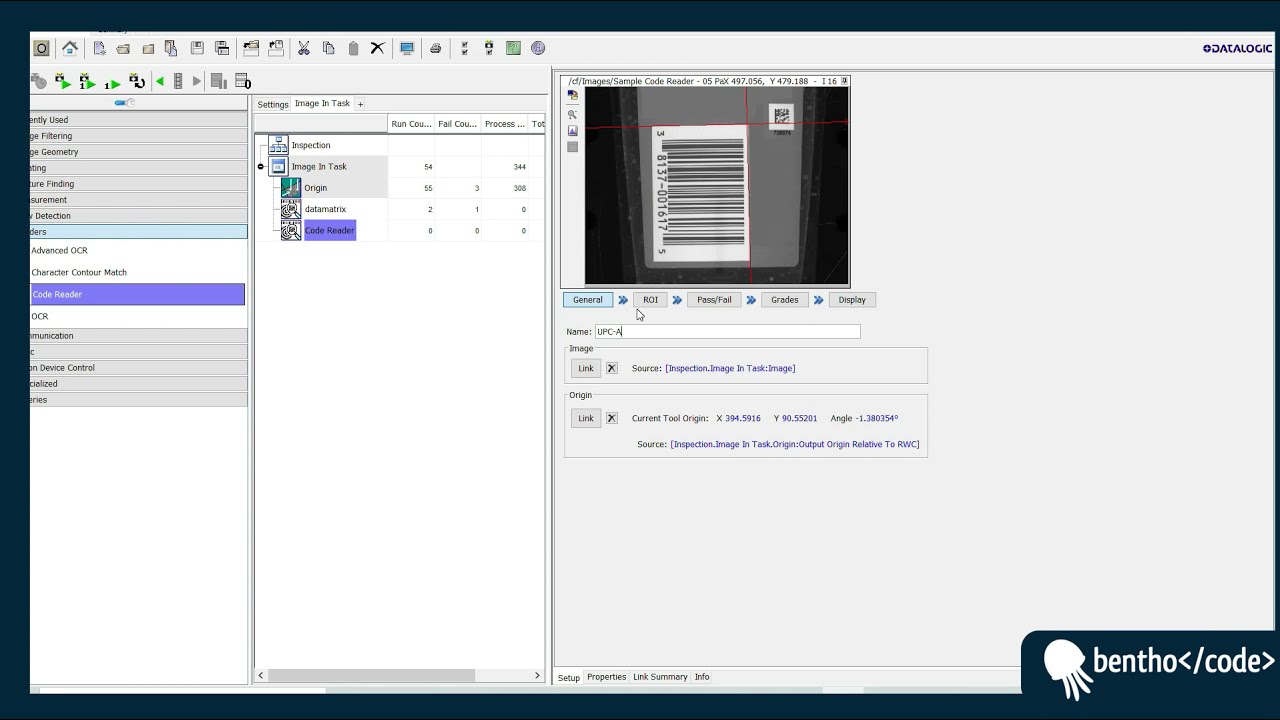Click the General step button
The image size is (1280, 720).
(x=588, y=300)
